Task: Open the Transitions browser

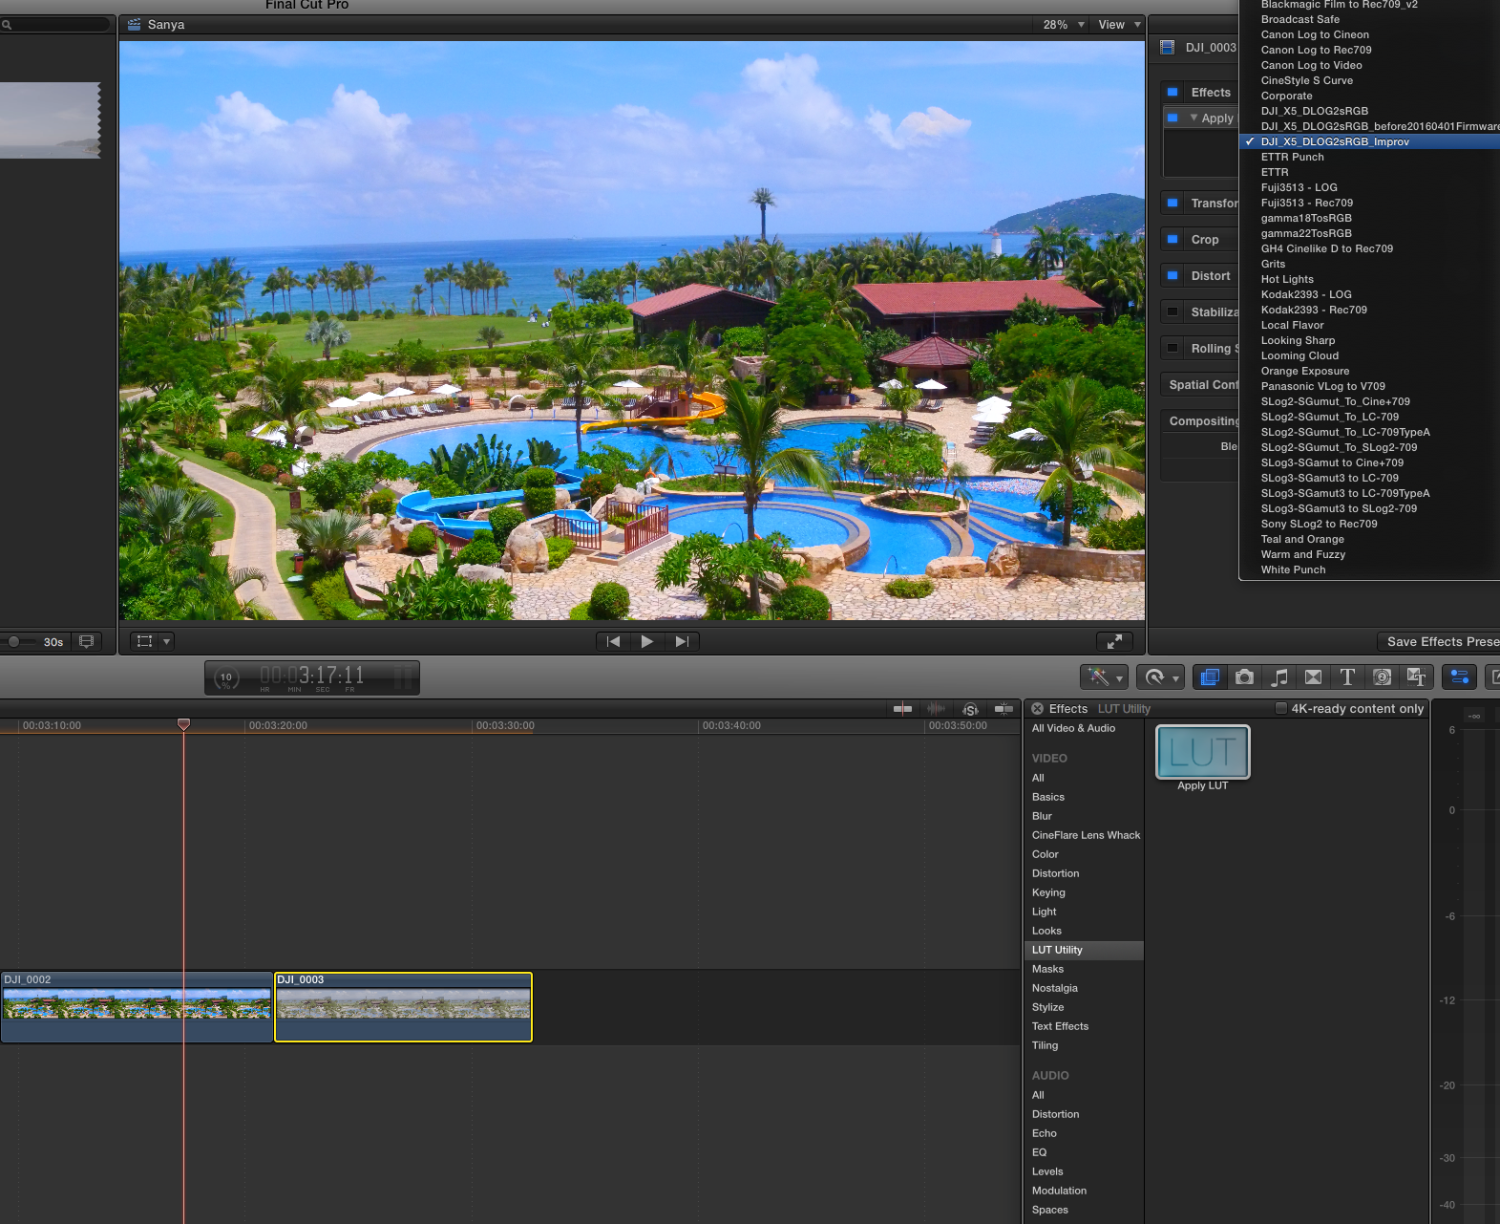Action: (1313, 677)
